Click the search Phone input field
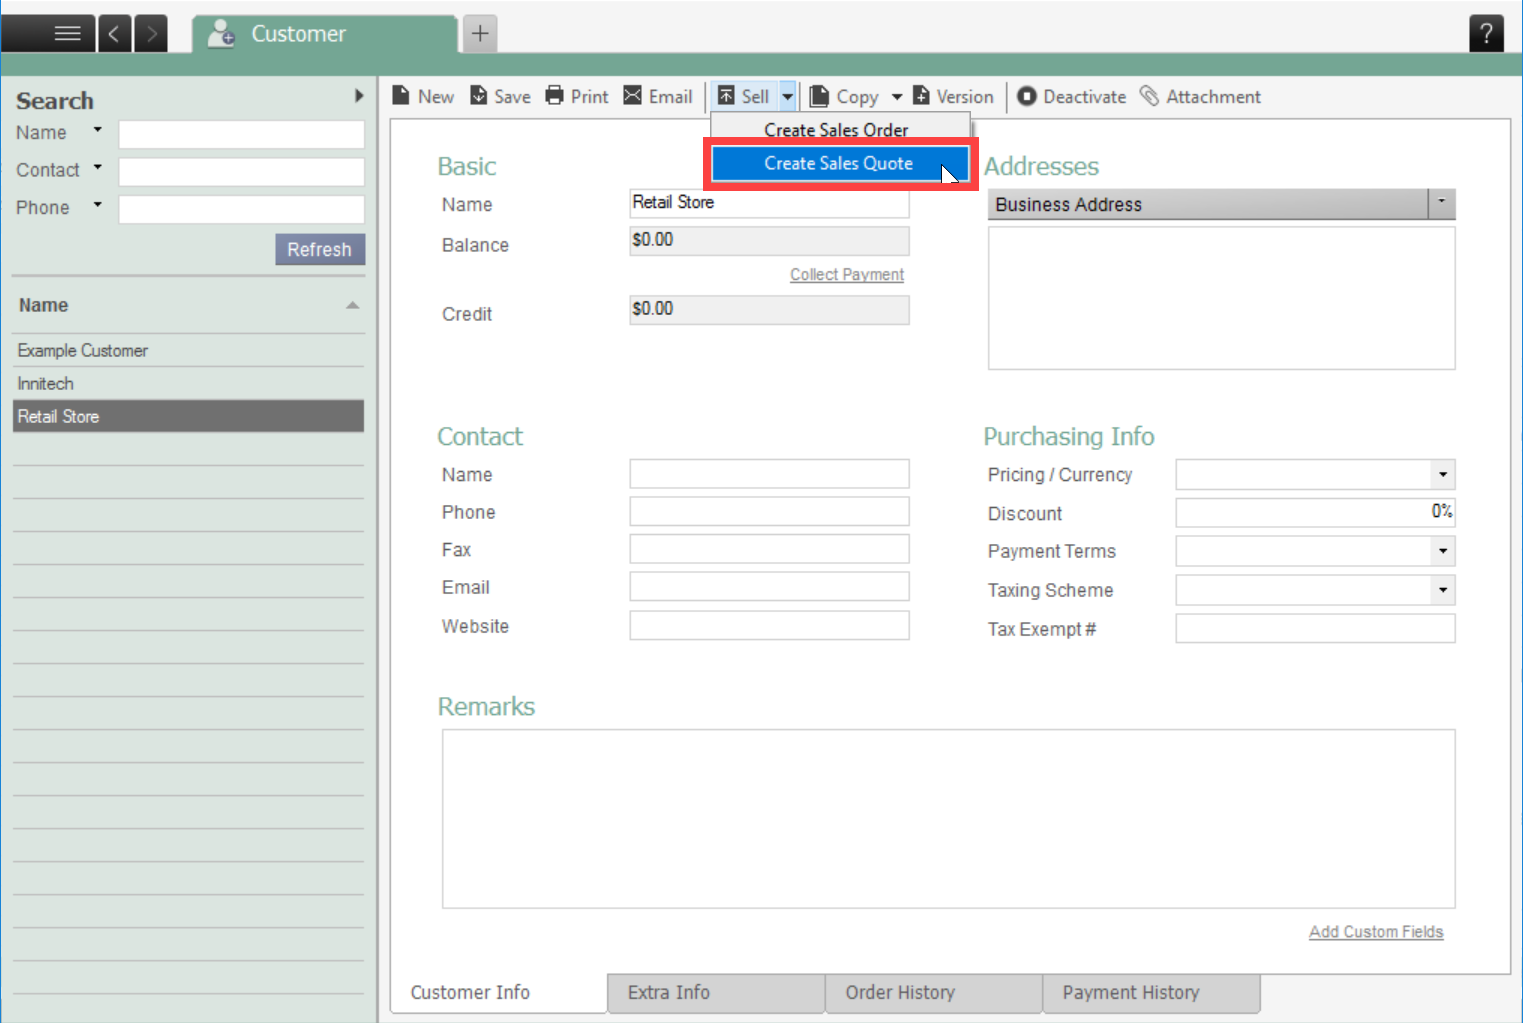This screenshot has height=1023, width=1523. (x=241, y=209)
